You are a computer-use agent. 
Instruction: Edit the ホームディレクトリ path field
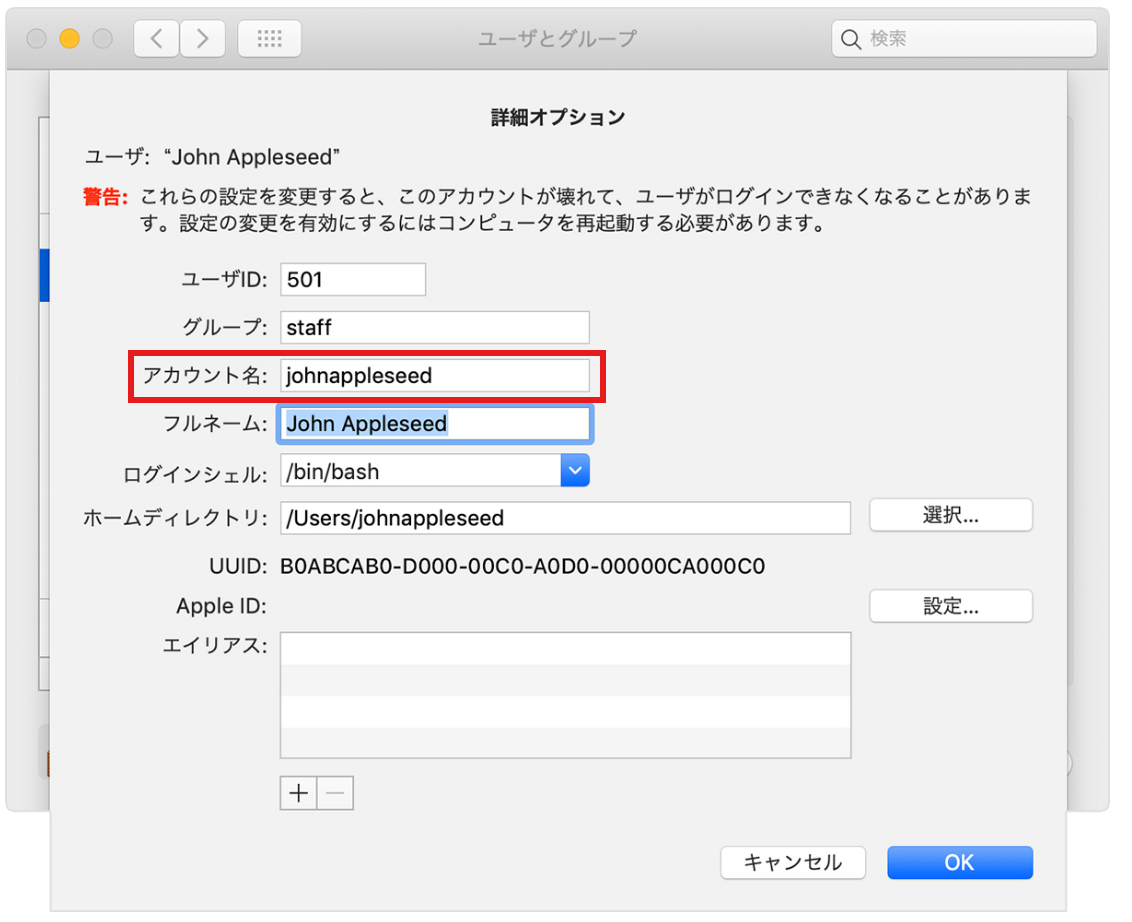(x=565, y=518)
